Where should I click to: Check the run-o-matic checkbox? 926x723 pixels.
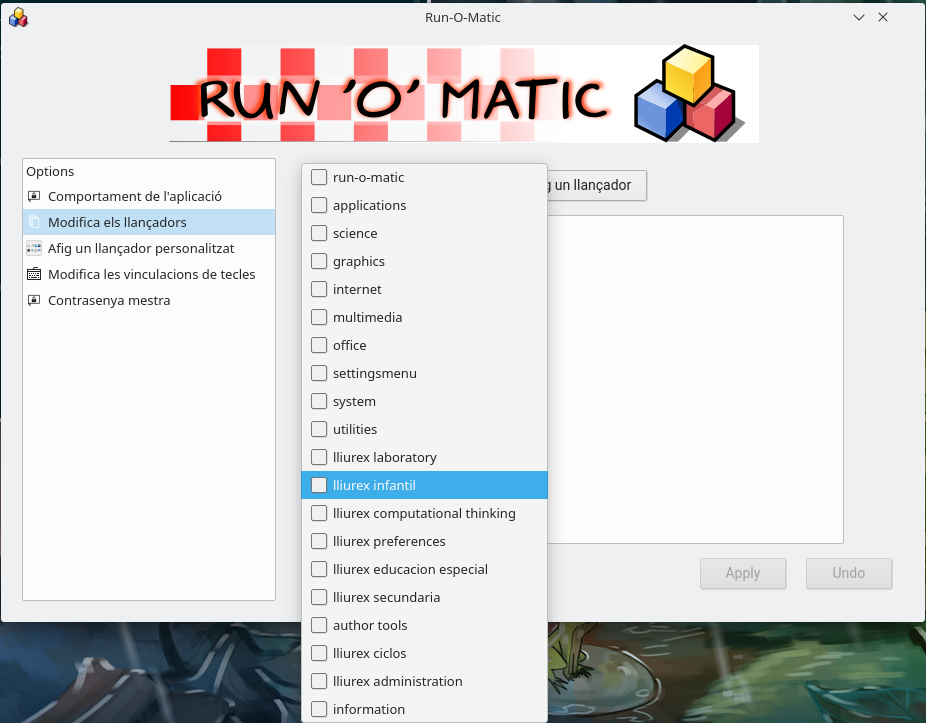click(319, 177)
